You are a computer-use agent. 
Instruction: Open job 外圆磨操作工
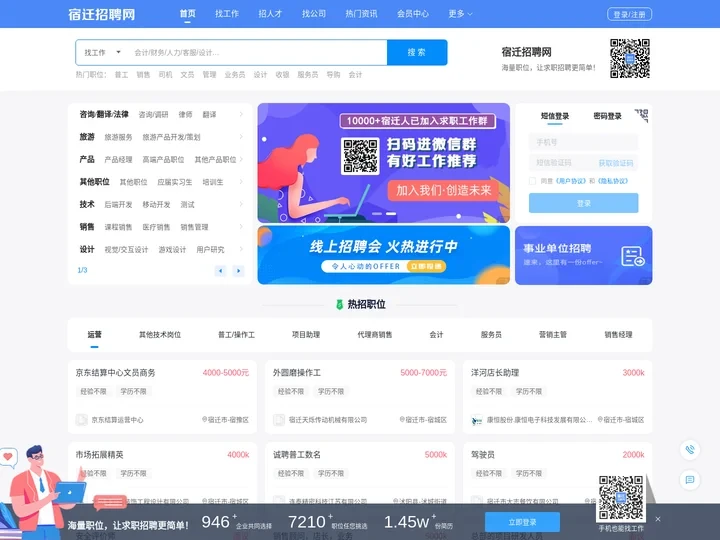(297, 373)
